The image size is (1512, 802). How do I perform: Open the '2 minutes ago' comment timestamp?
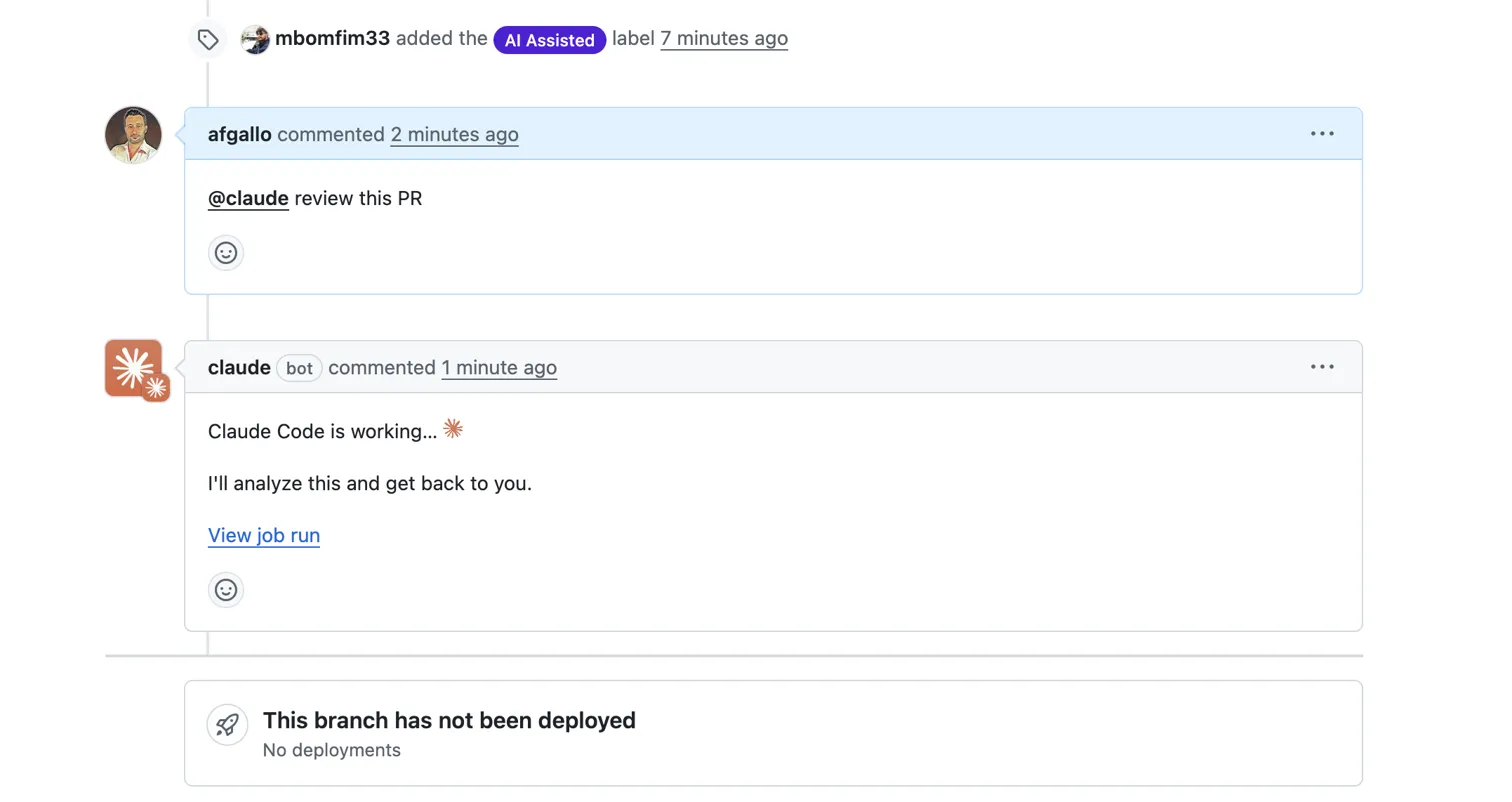pos(454,134)
